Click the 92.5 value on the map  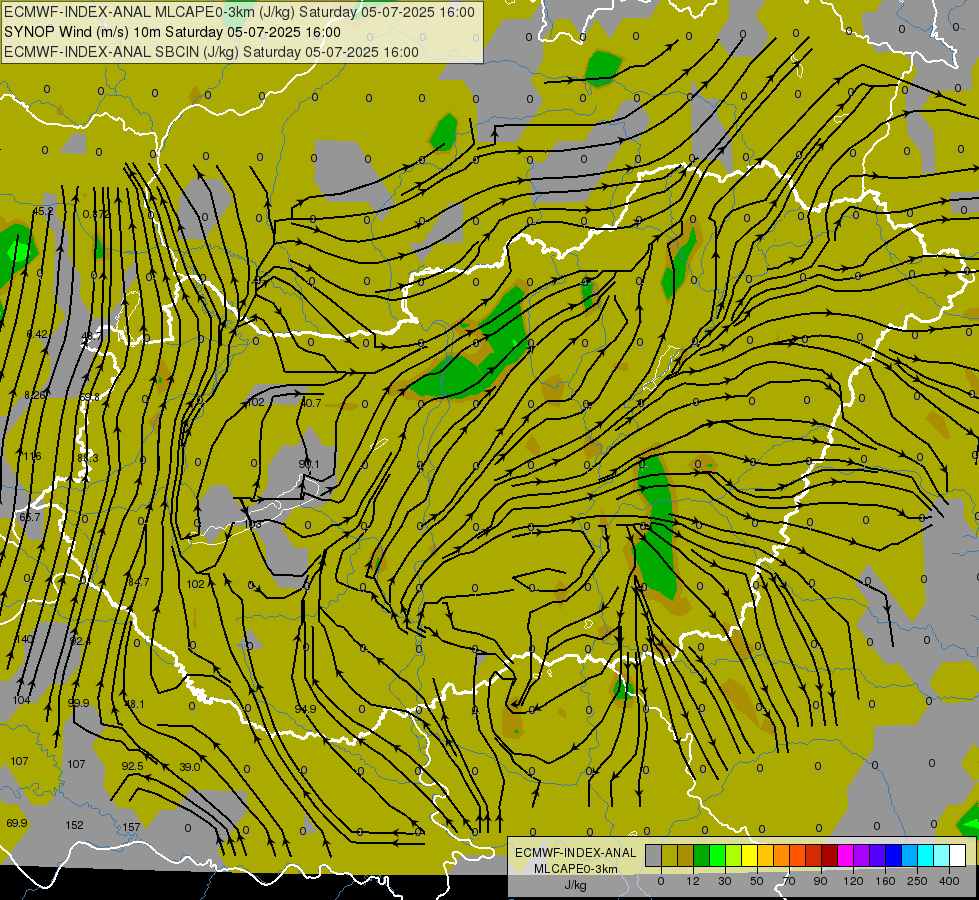click(132, 766)
